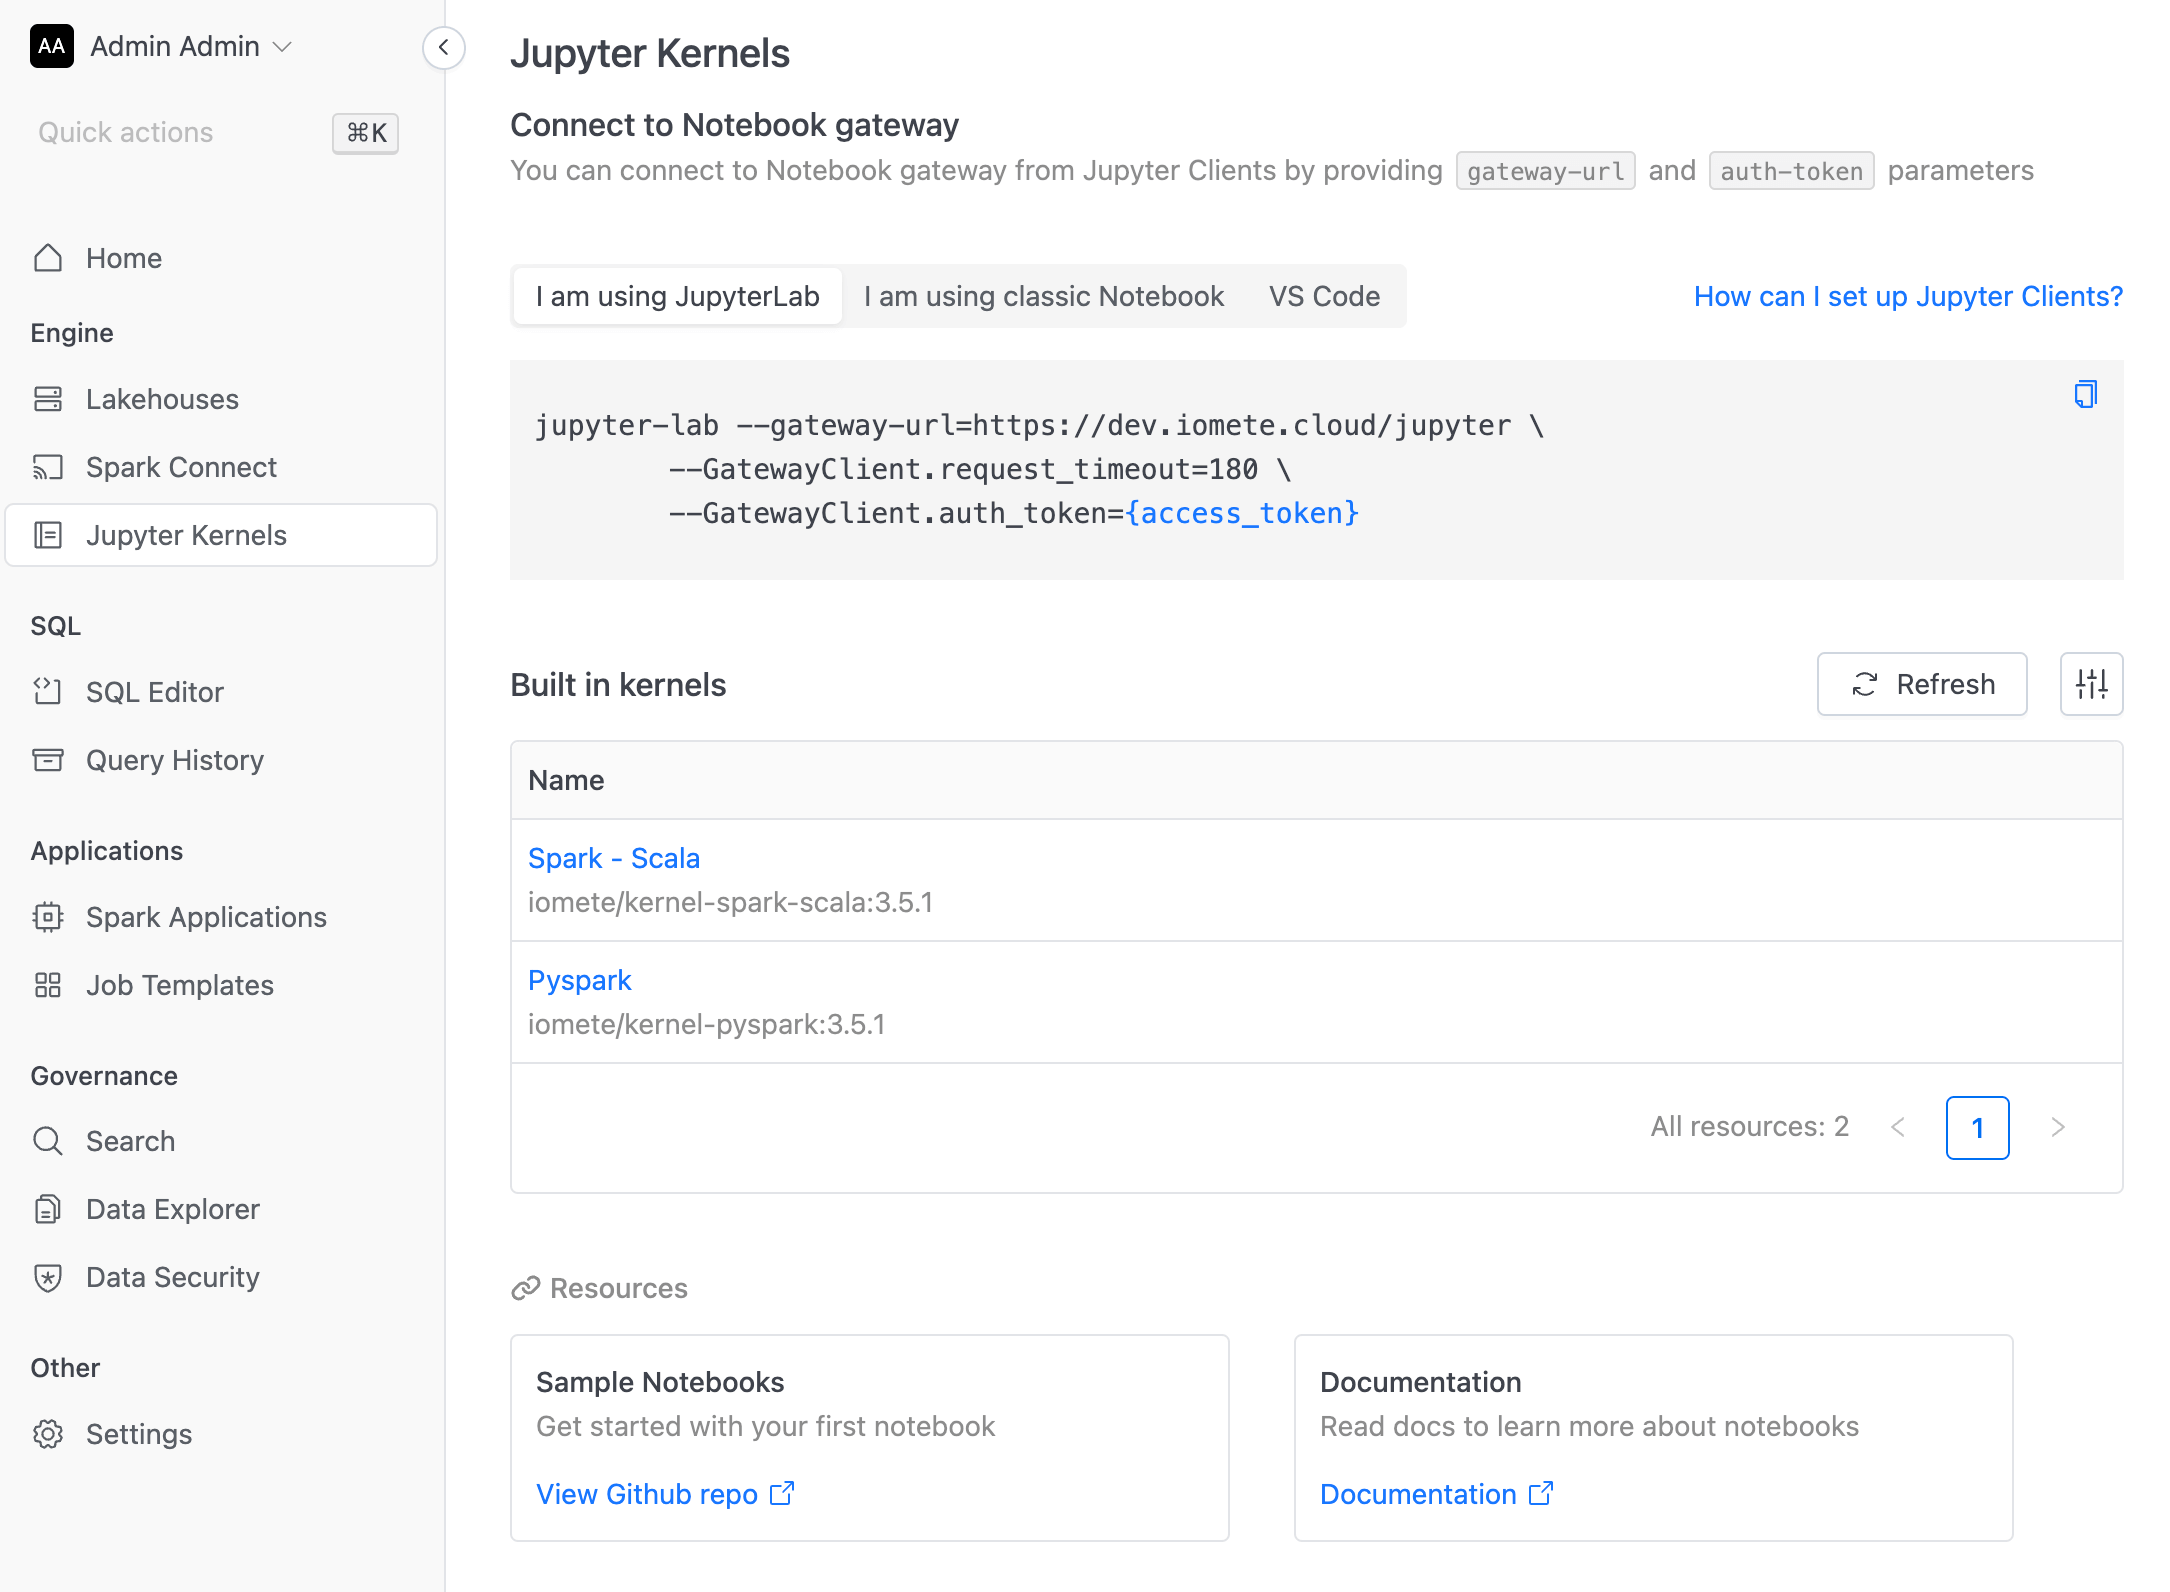Screen dimensions: 2170x1592
Task: Open How can I set up Jupyter Clients link
Action: tap(1908, 296)
